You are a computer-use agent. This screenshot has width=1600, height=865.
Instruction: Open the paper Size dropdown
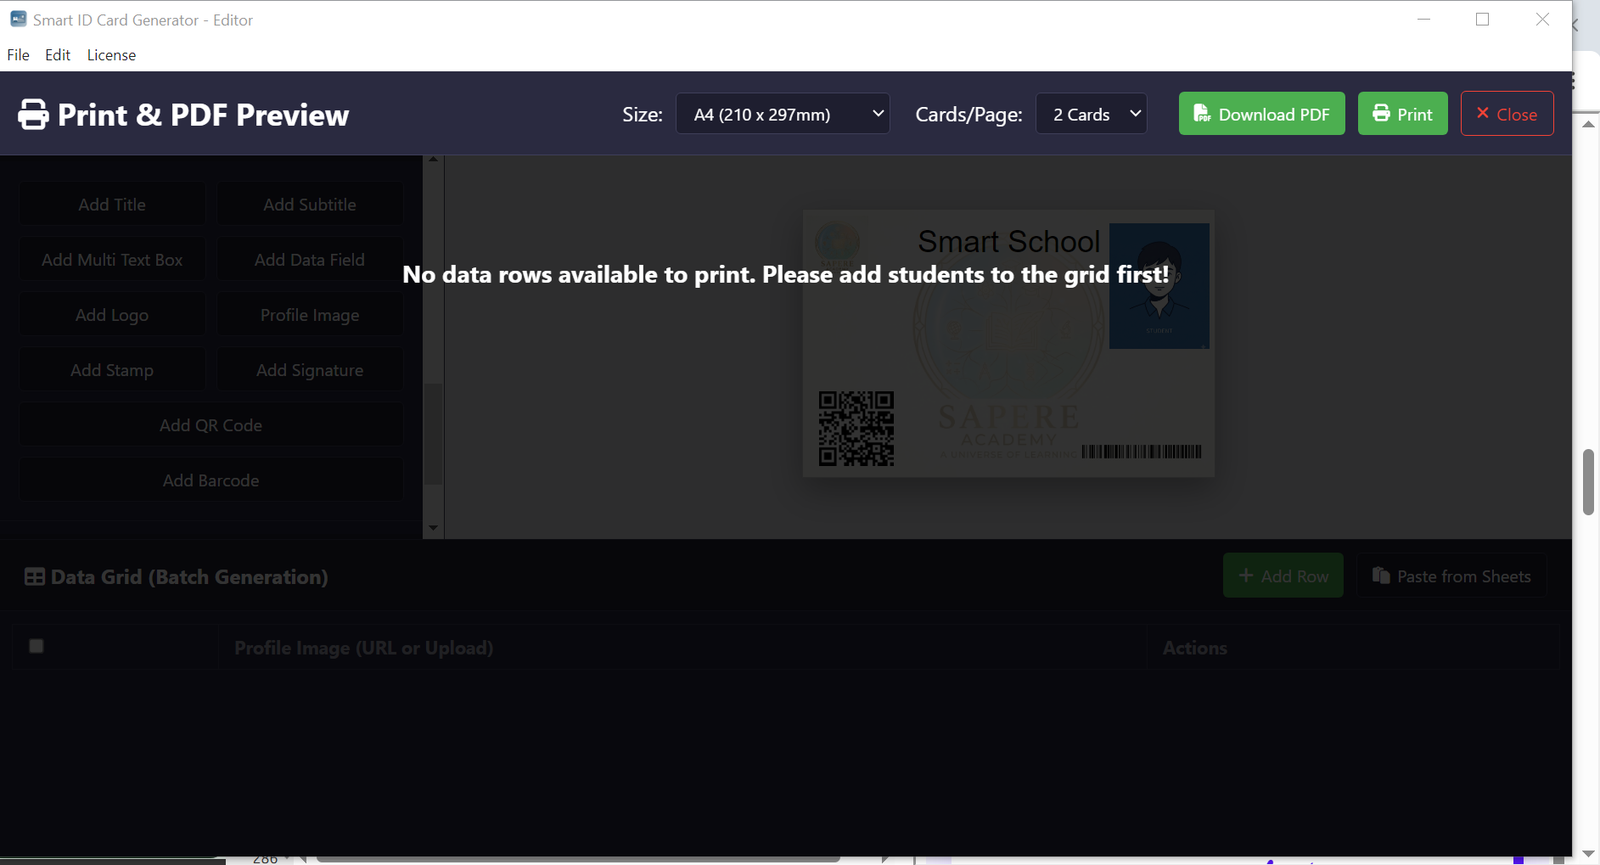click(x=782, y=114)
